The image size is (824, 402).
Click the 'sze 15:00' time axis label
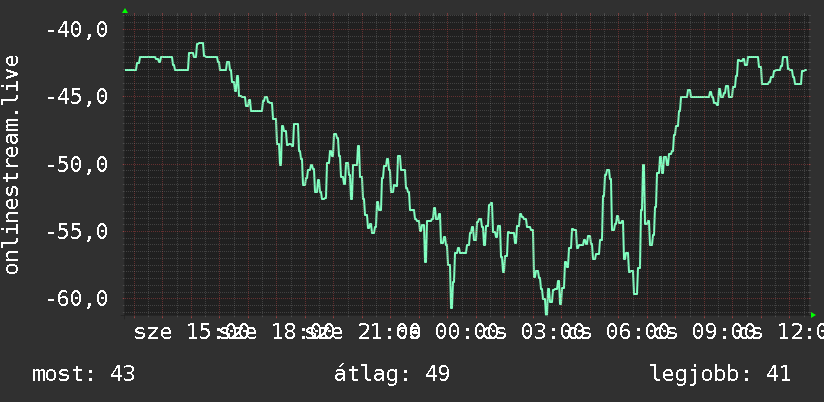tap(191, 332)
